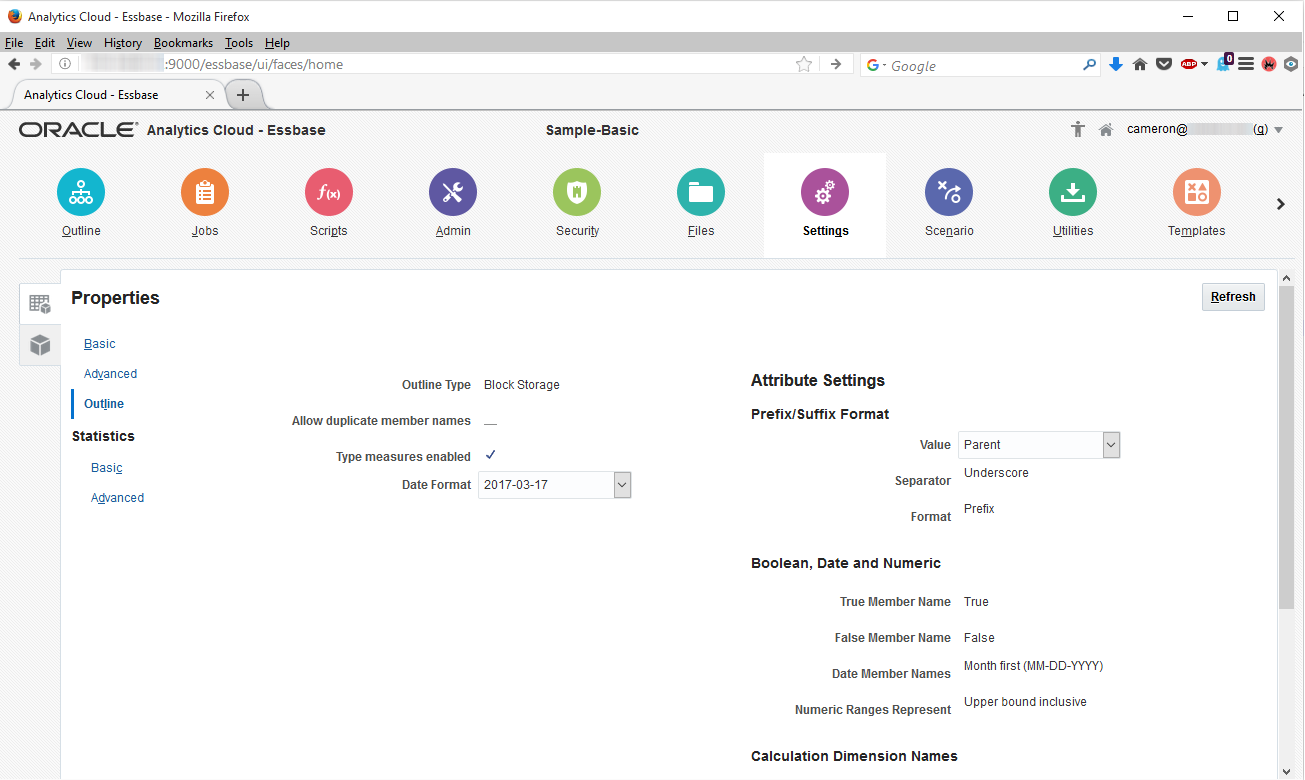The image size is (1305, 780).
Task: Click the Ghostery ghost icon
Action: [1223, 64]
